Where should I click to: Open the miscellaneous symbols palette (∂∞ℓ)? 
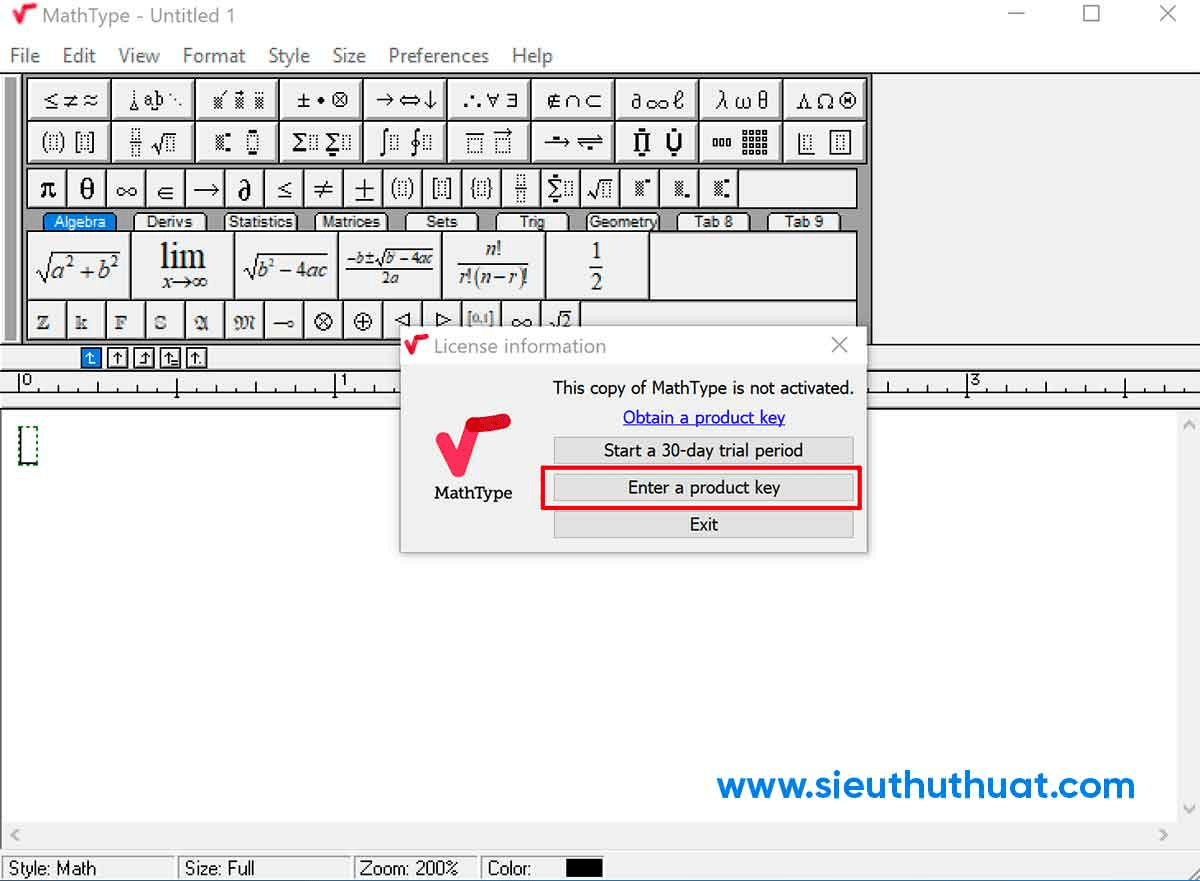(x=657, y=100)
